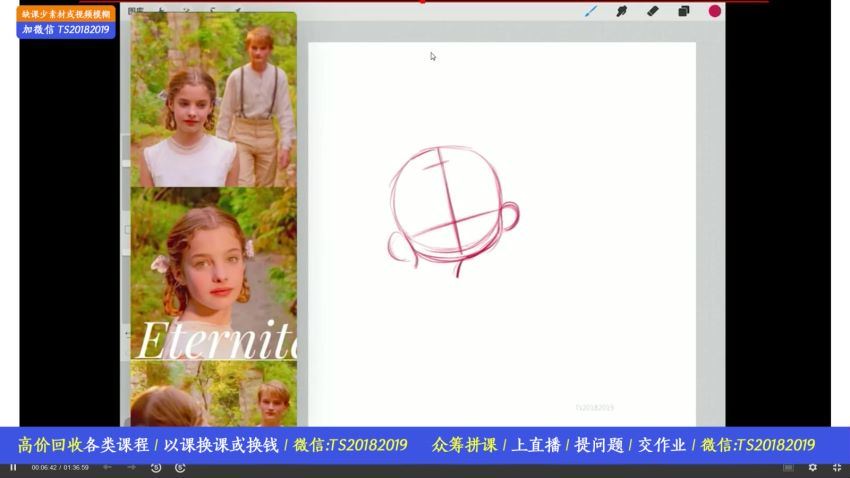Click the orange banner at top left
Viewport: 850px width, 478px height.
(x=66, y=14)
